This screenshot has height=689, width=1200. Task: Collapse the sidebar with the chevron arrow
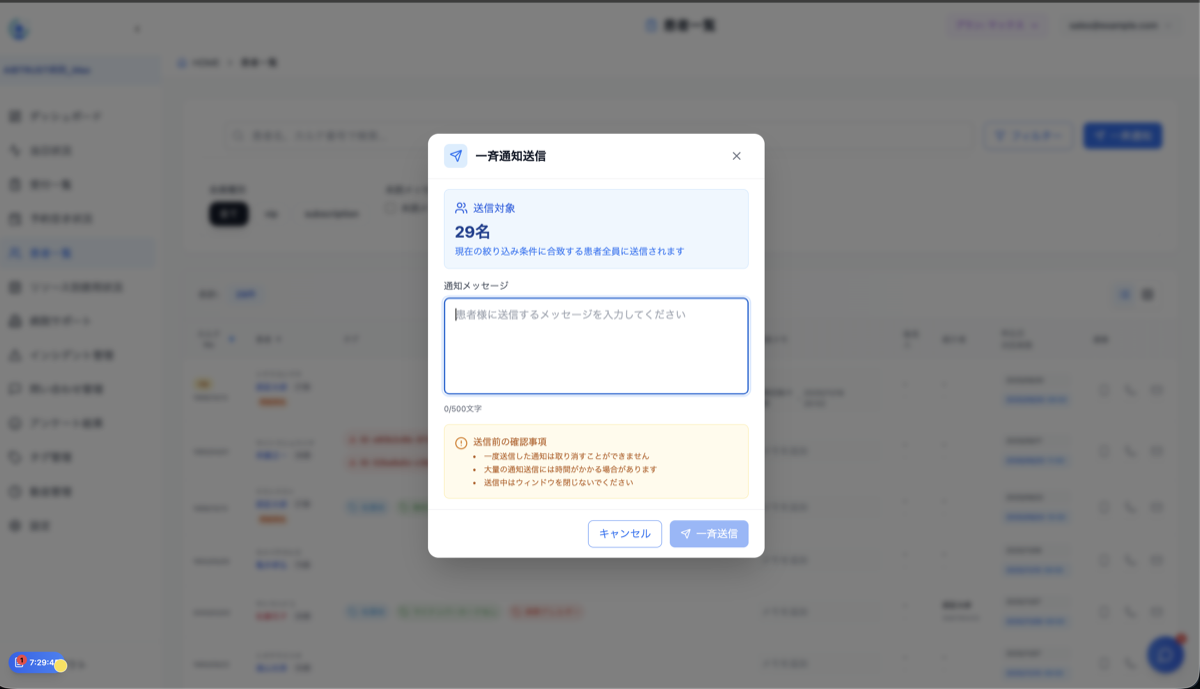[x=138, y=28]
